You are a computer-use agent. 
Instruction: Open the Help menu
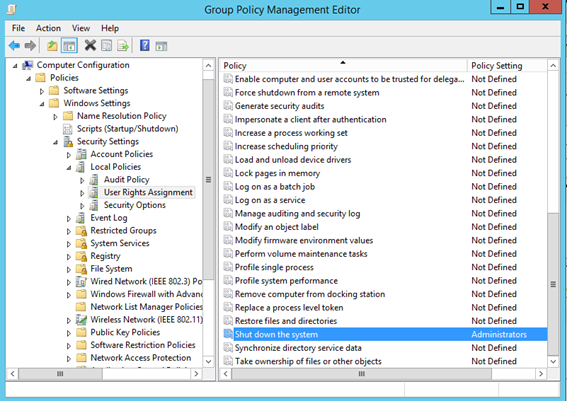[110, 28]
